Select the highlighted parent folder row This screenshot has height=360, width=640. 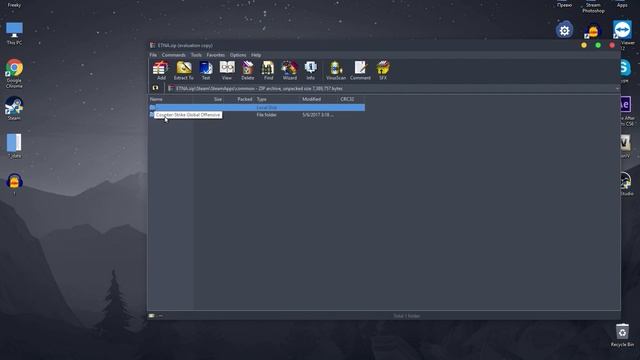tap(257, 107)
